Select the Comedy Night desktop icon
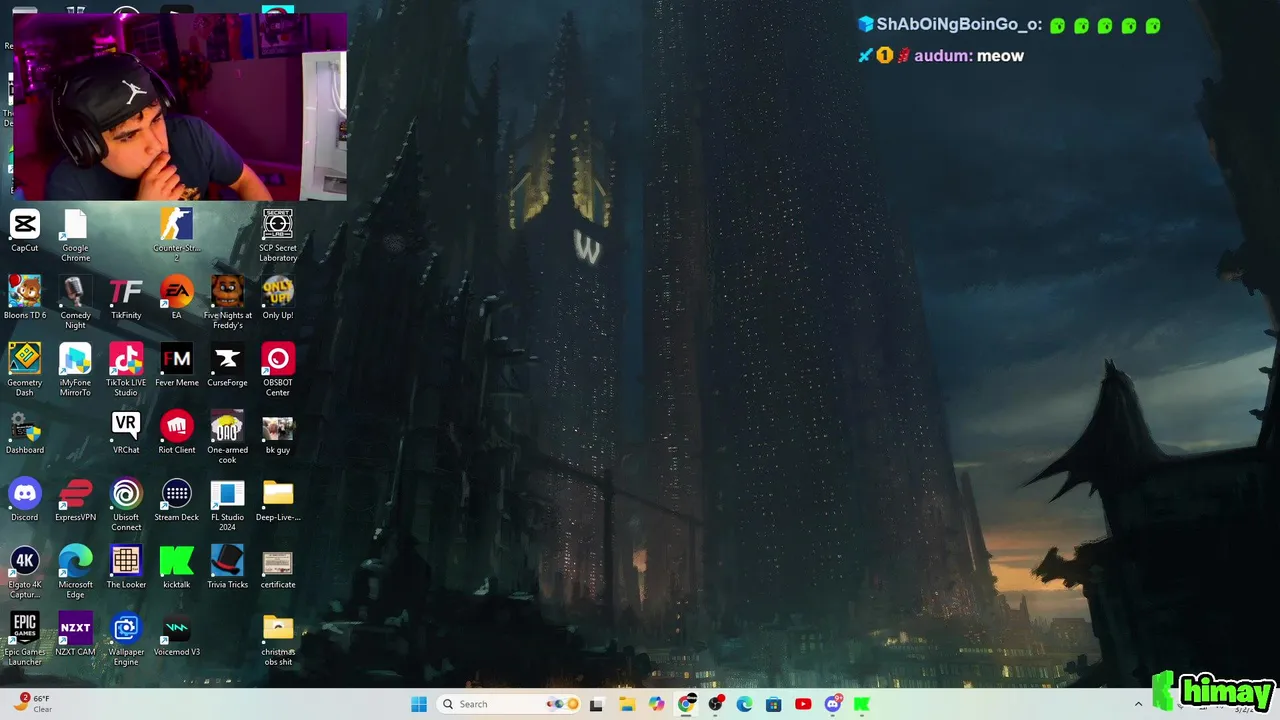1280x720 pixels. (75, 303)
